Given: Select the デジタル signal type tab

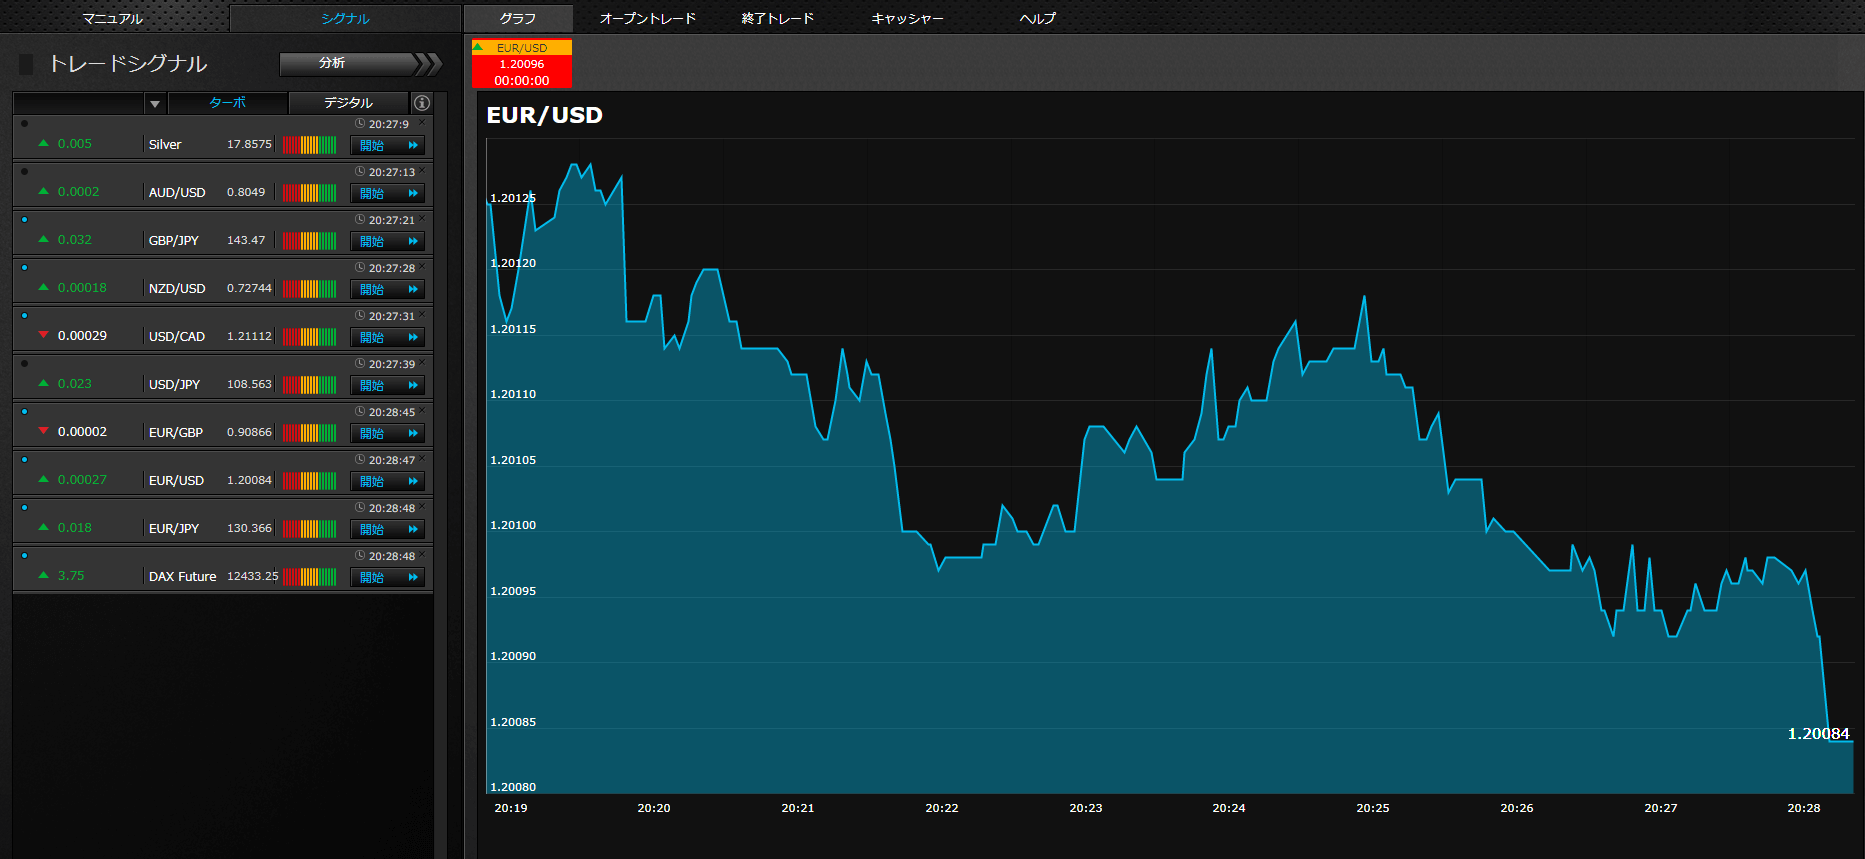Looking at the screenshot, I should pos(348,103).
